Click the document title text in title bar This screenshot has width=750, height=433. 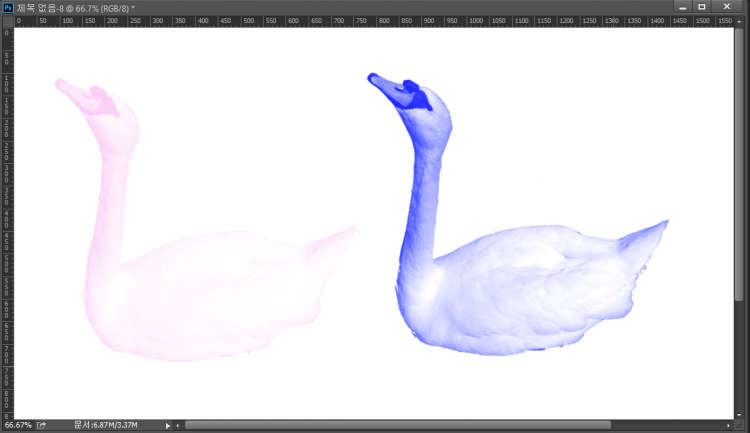(75, 7)
